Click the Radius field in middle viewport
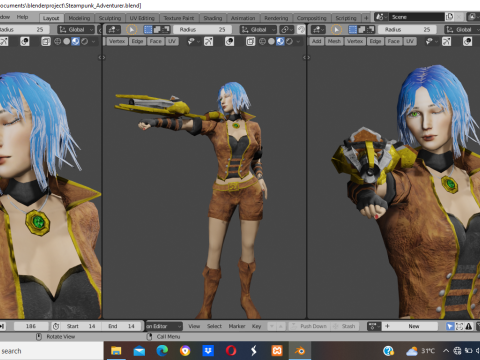 (x=202, y=30)
